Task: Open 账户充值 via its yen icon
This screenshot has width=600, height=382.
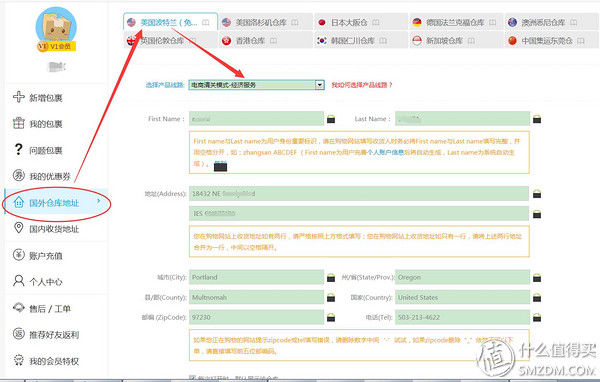Action: [x=19, y=254]
